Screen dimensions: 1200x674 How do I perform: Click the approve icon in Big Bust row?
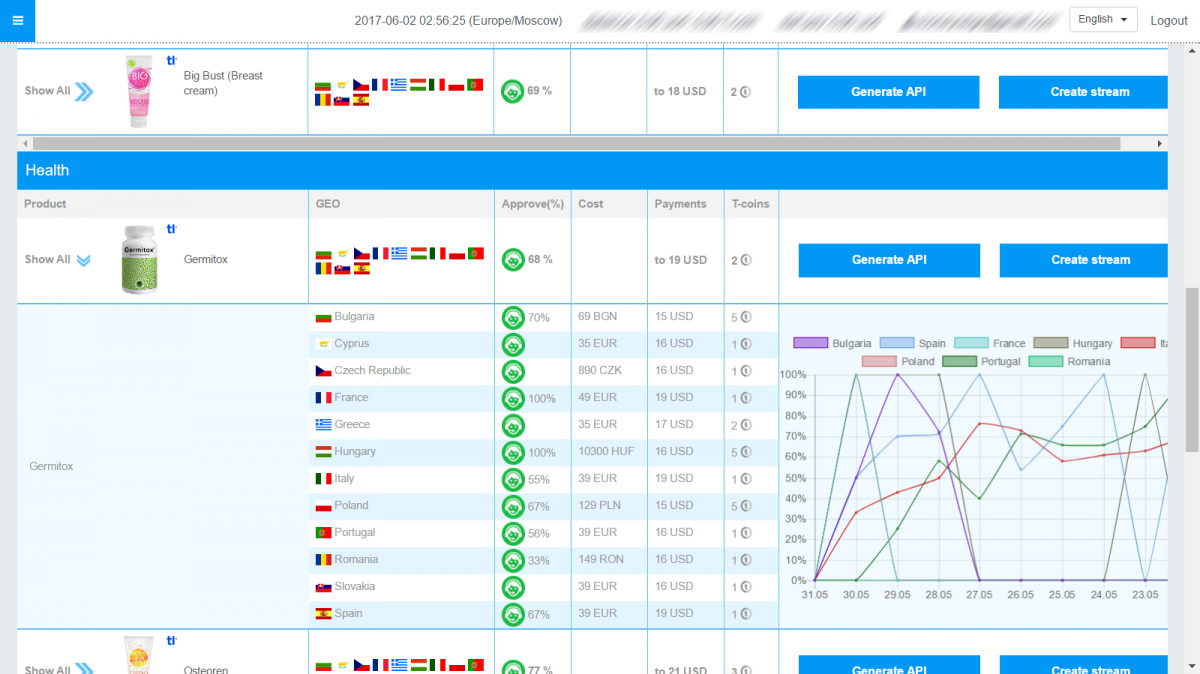pyautogui.click(x=512, y=91)
